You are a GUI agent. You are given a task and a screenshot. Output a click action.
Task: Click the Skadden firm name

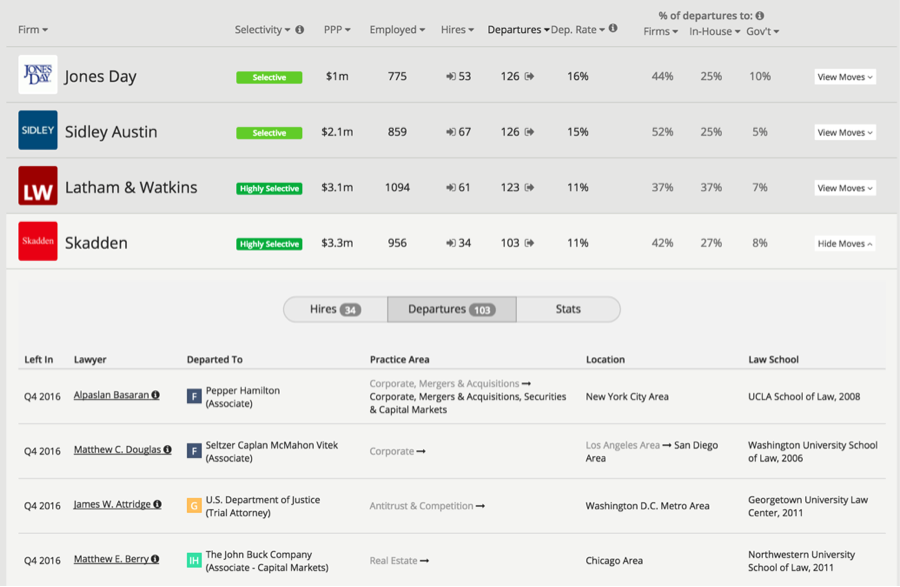[x=96, y=243]
